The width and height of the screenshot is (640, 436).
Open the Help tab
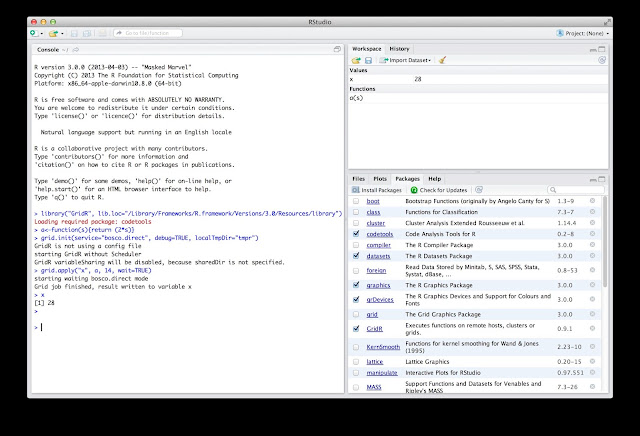coord(434,179)
